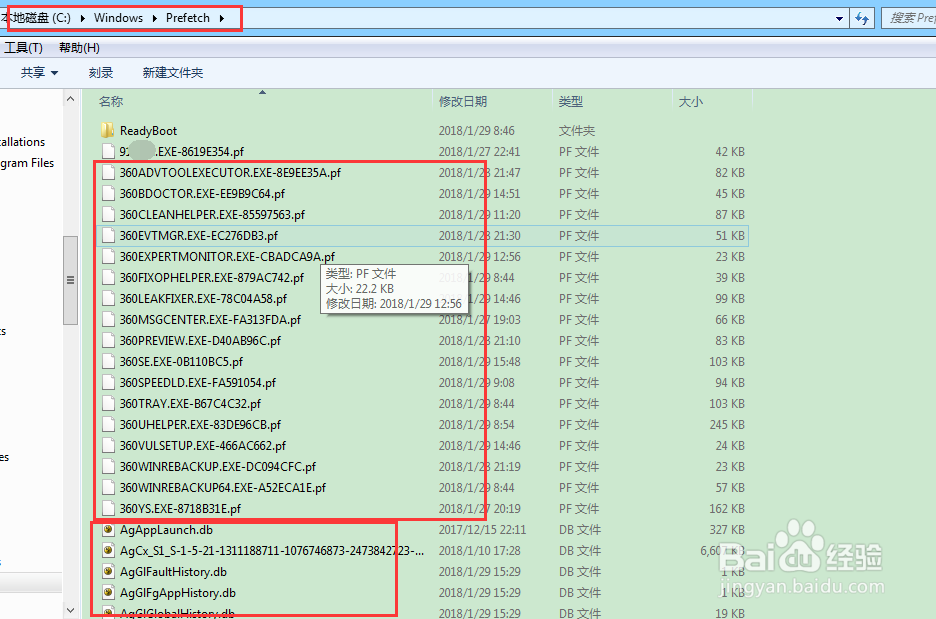Click the 360YS.EXE-8718B31E.pf file icon

coord(108,509)
